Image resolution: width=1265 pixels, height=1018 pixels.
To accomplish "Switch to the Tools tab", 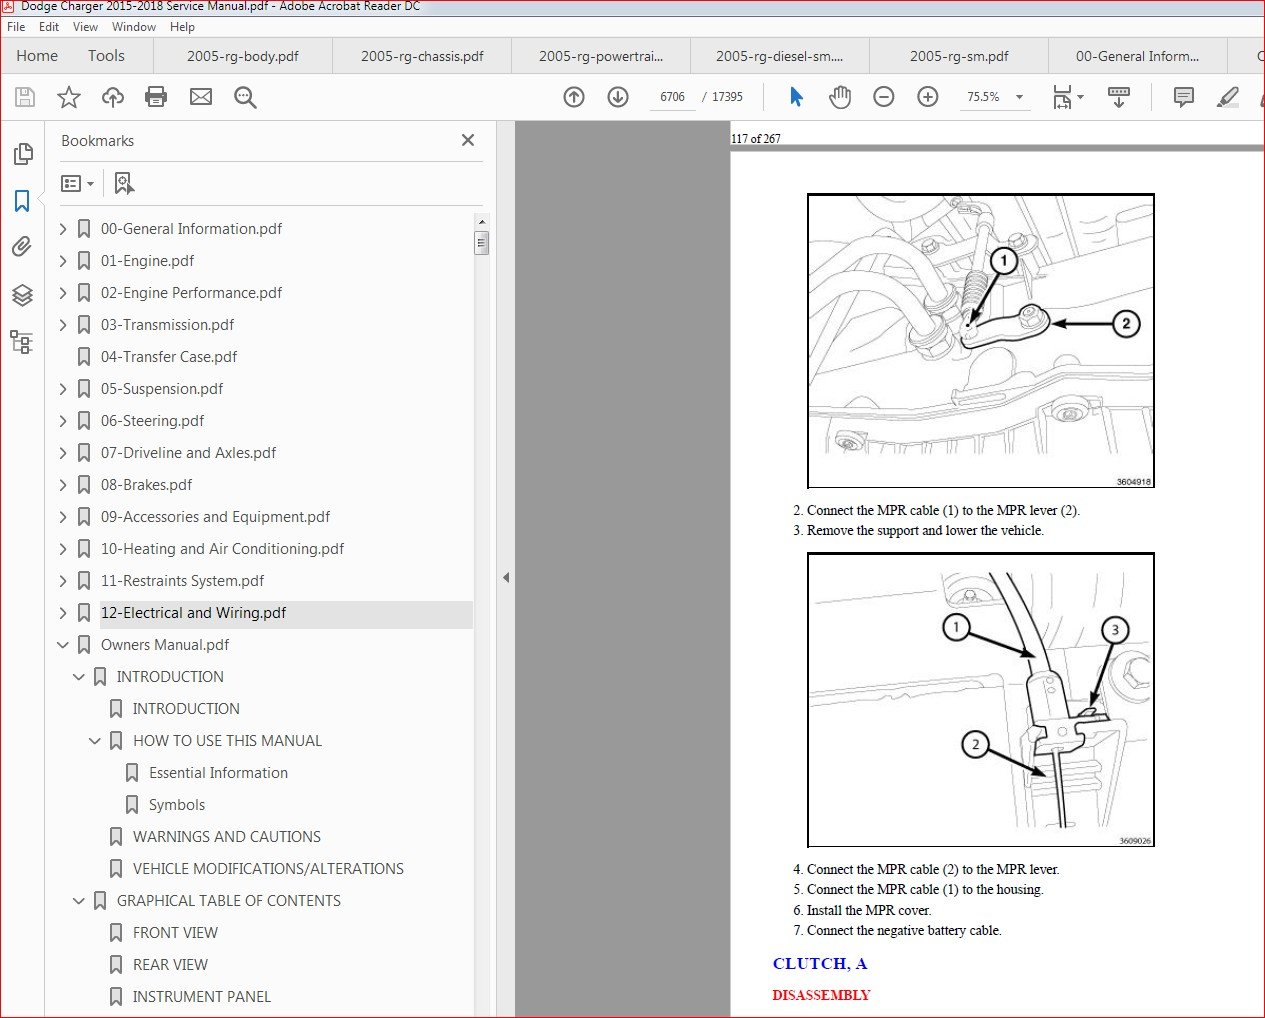I will 106,56.
